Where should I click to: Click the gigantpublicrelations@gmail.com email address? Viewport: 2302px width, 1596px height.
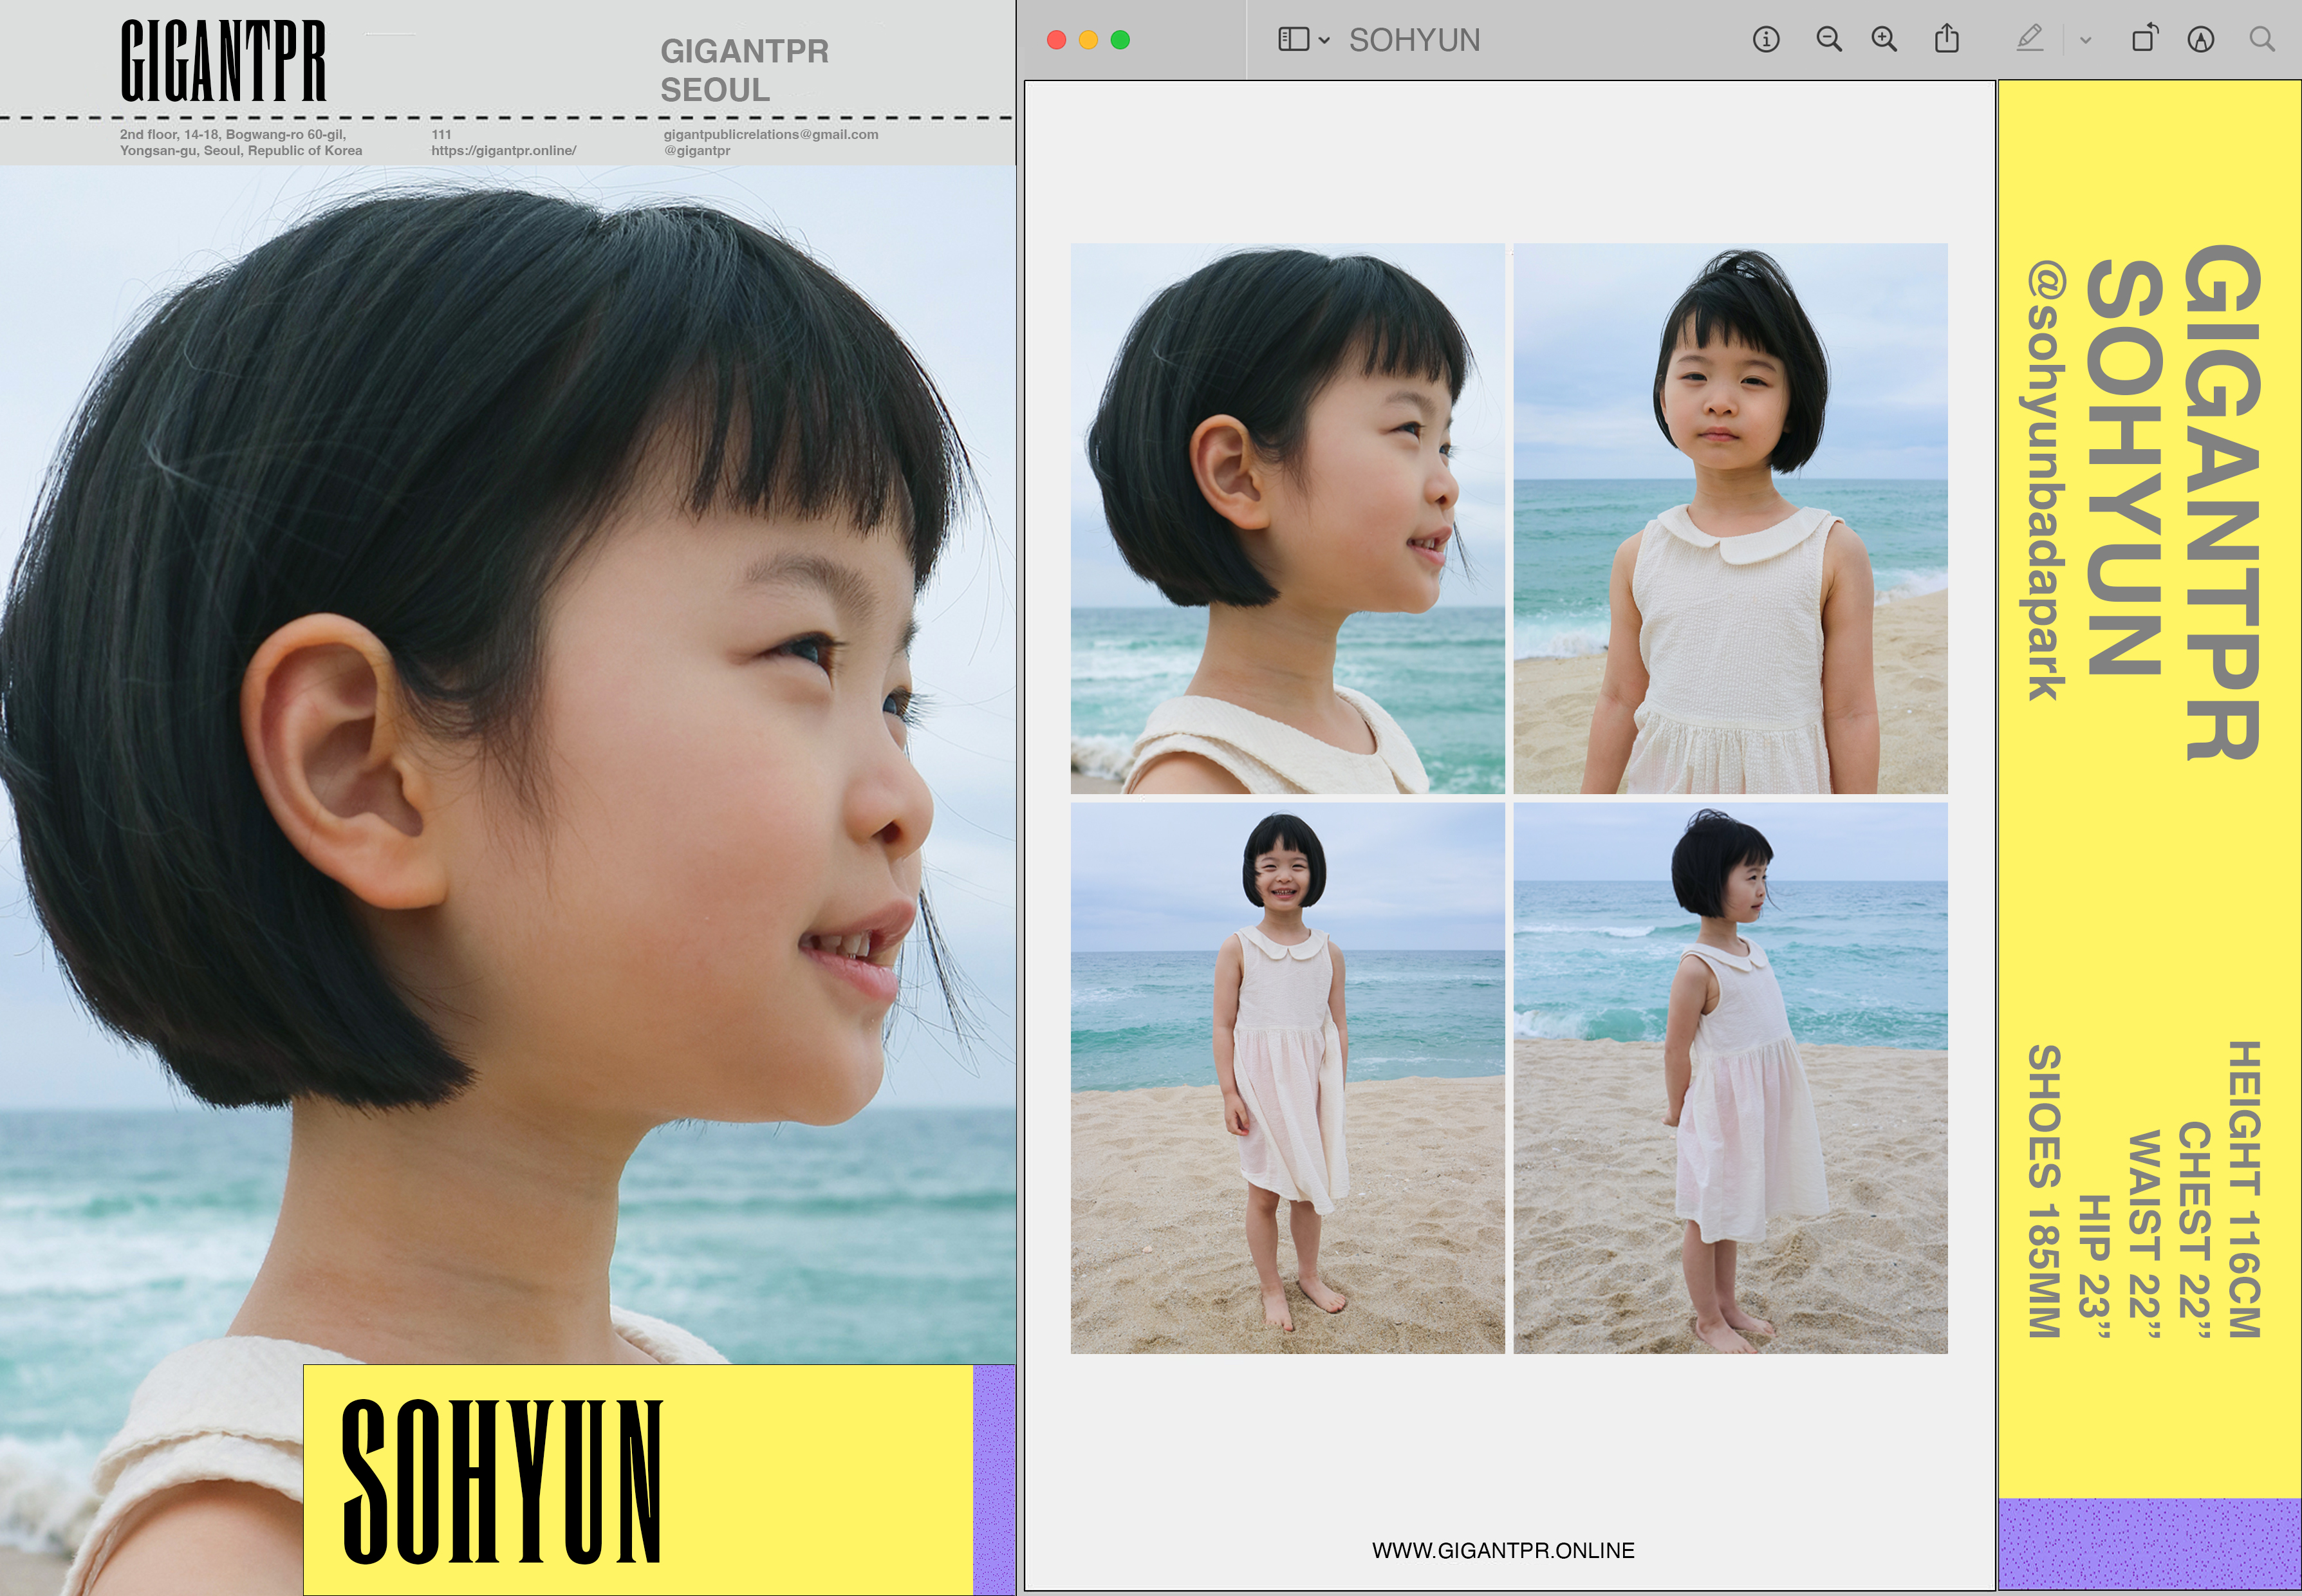pos(770,134)
